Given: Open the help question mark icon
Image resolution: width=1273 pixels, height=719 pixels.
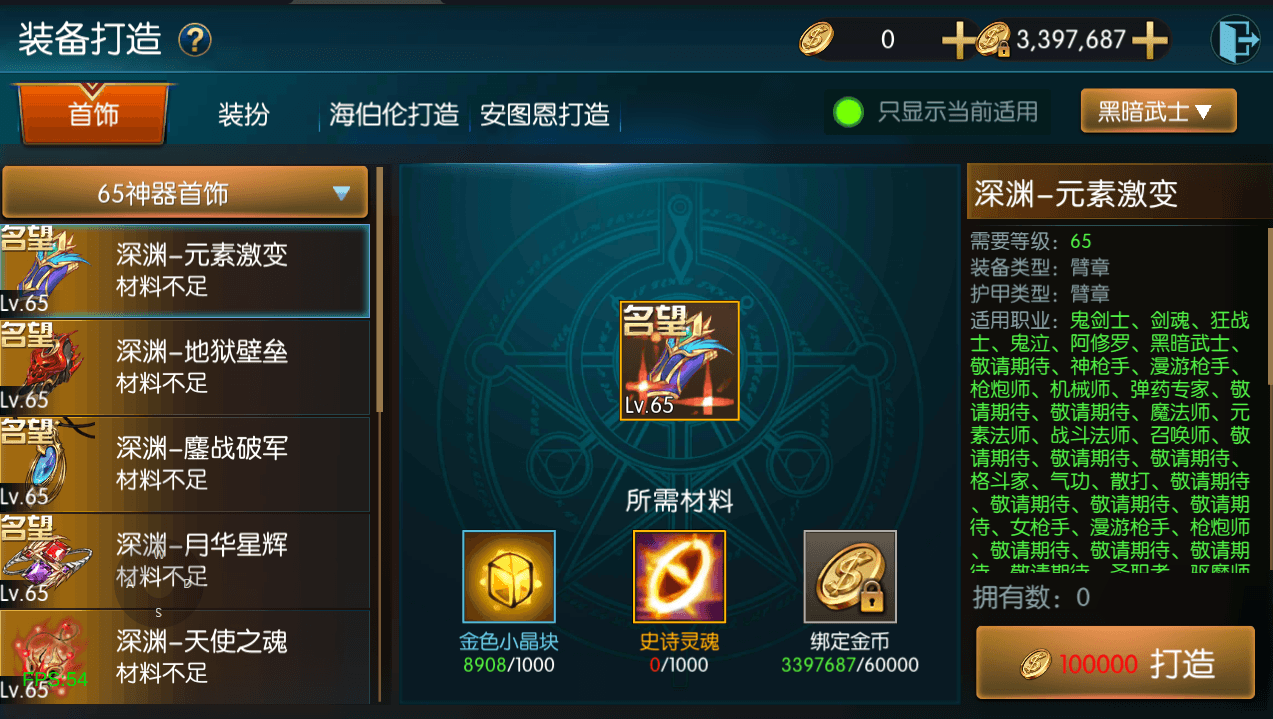Looking at the screenshot, I should point(195,41).
